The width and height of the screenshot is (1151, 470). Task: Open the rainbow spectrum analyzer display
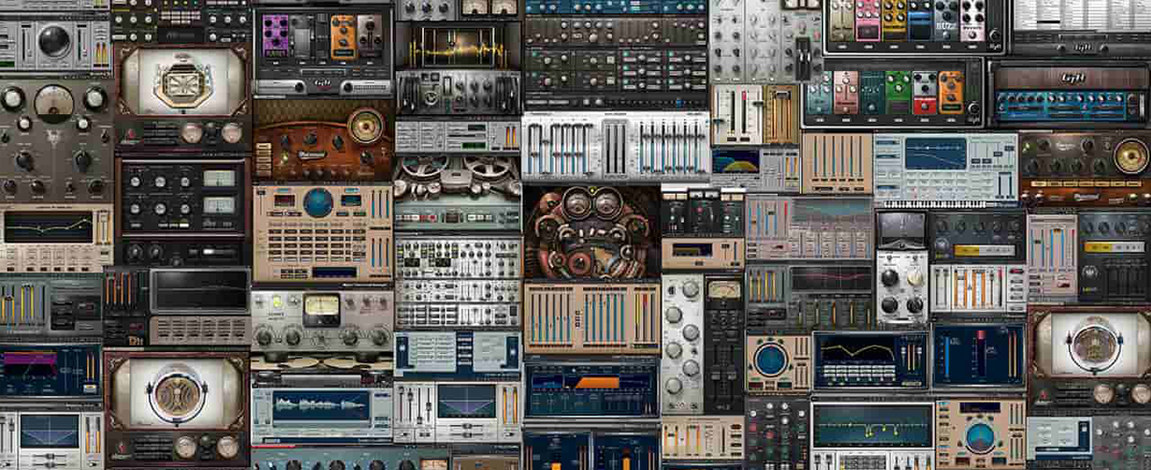[736, 162]
